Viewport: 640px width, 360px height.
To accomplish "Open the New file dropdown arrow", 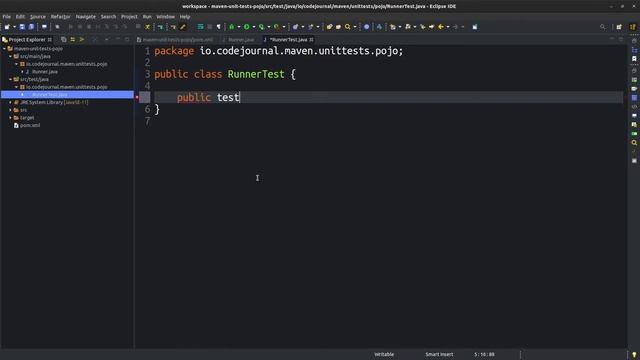I will [14, 27].
